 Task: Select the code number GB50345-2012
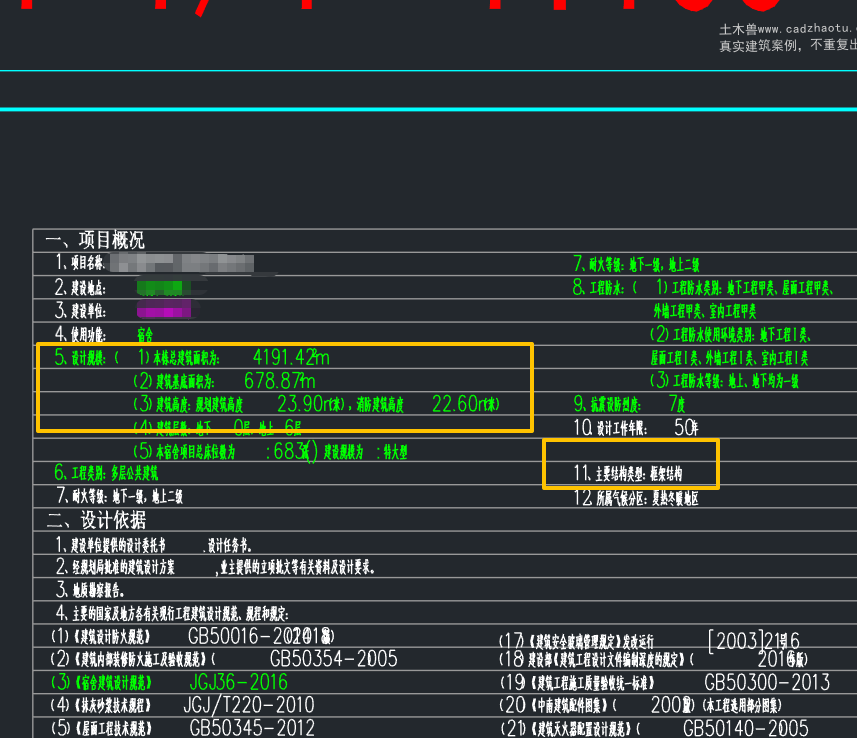(252, 728)
